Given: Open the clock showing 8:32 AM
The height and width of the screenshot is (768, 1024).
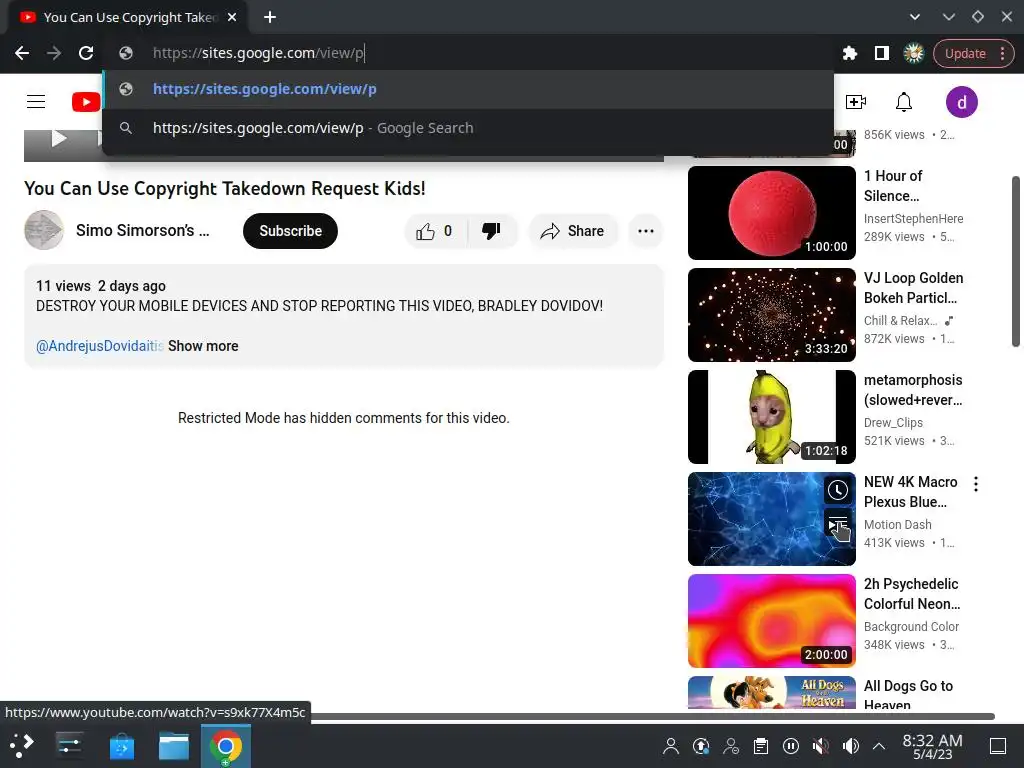Looking at the screenshot, I should coord(933,746).
